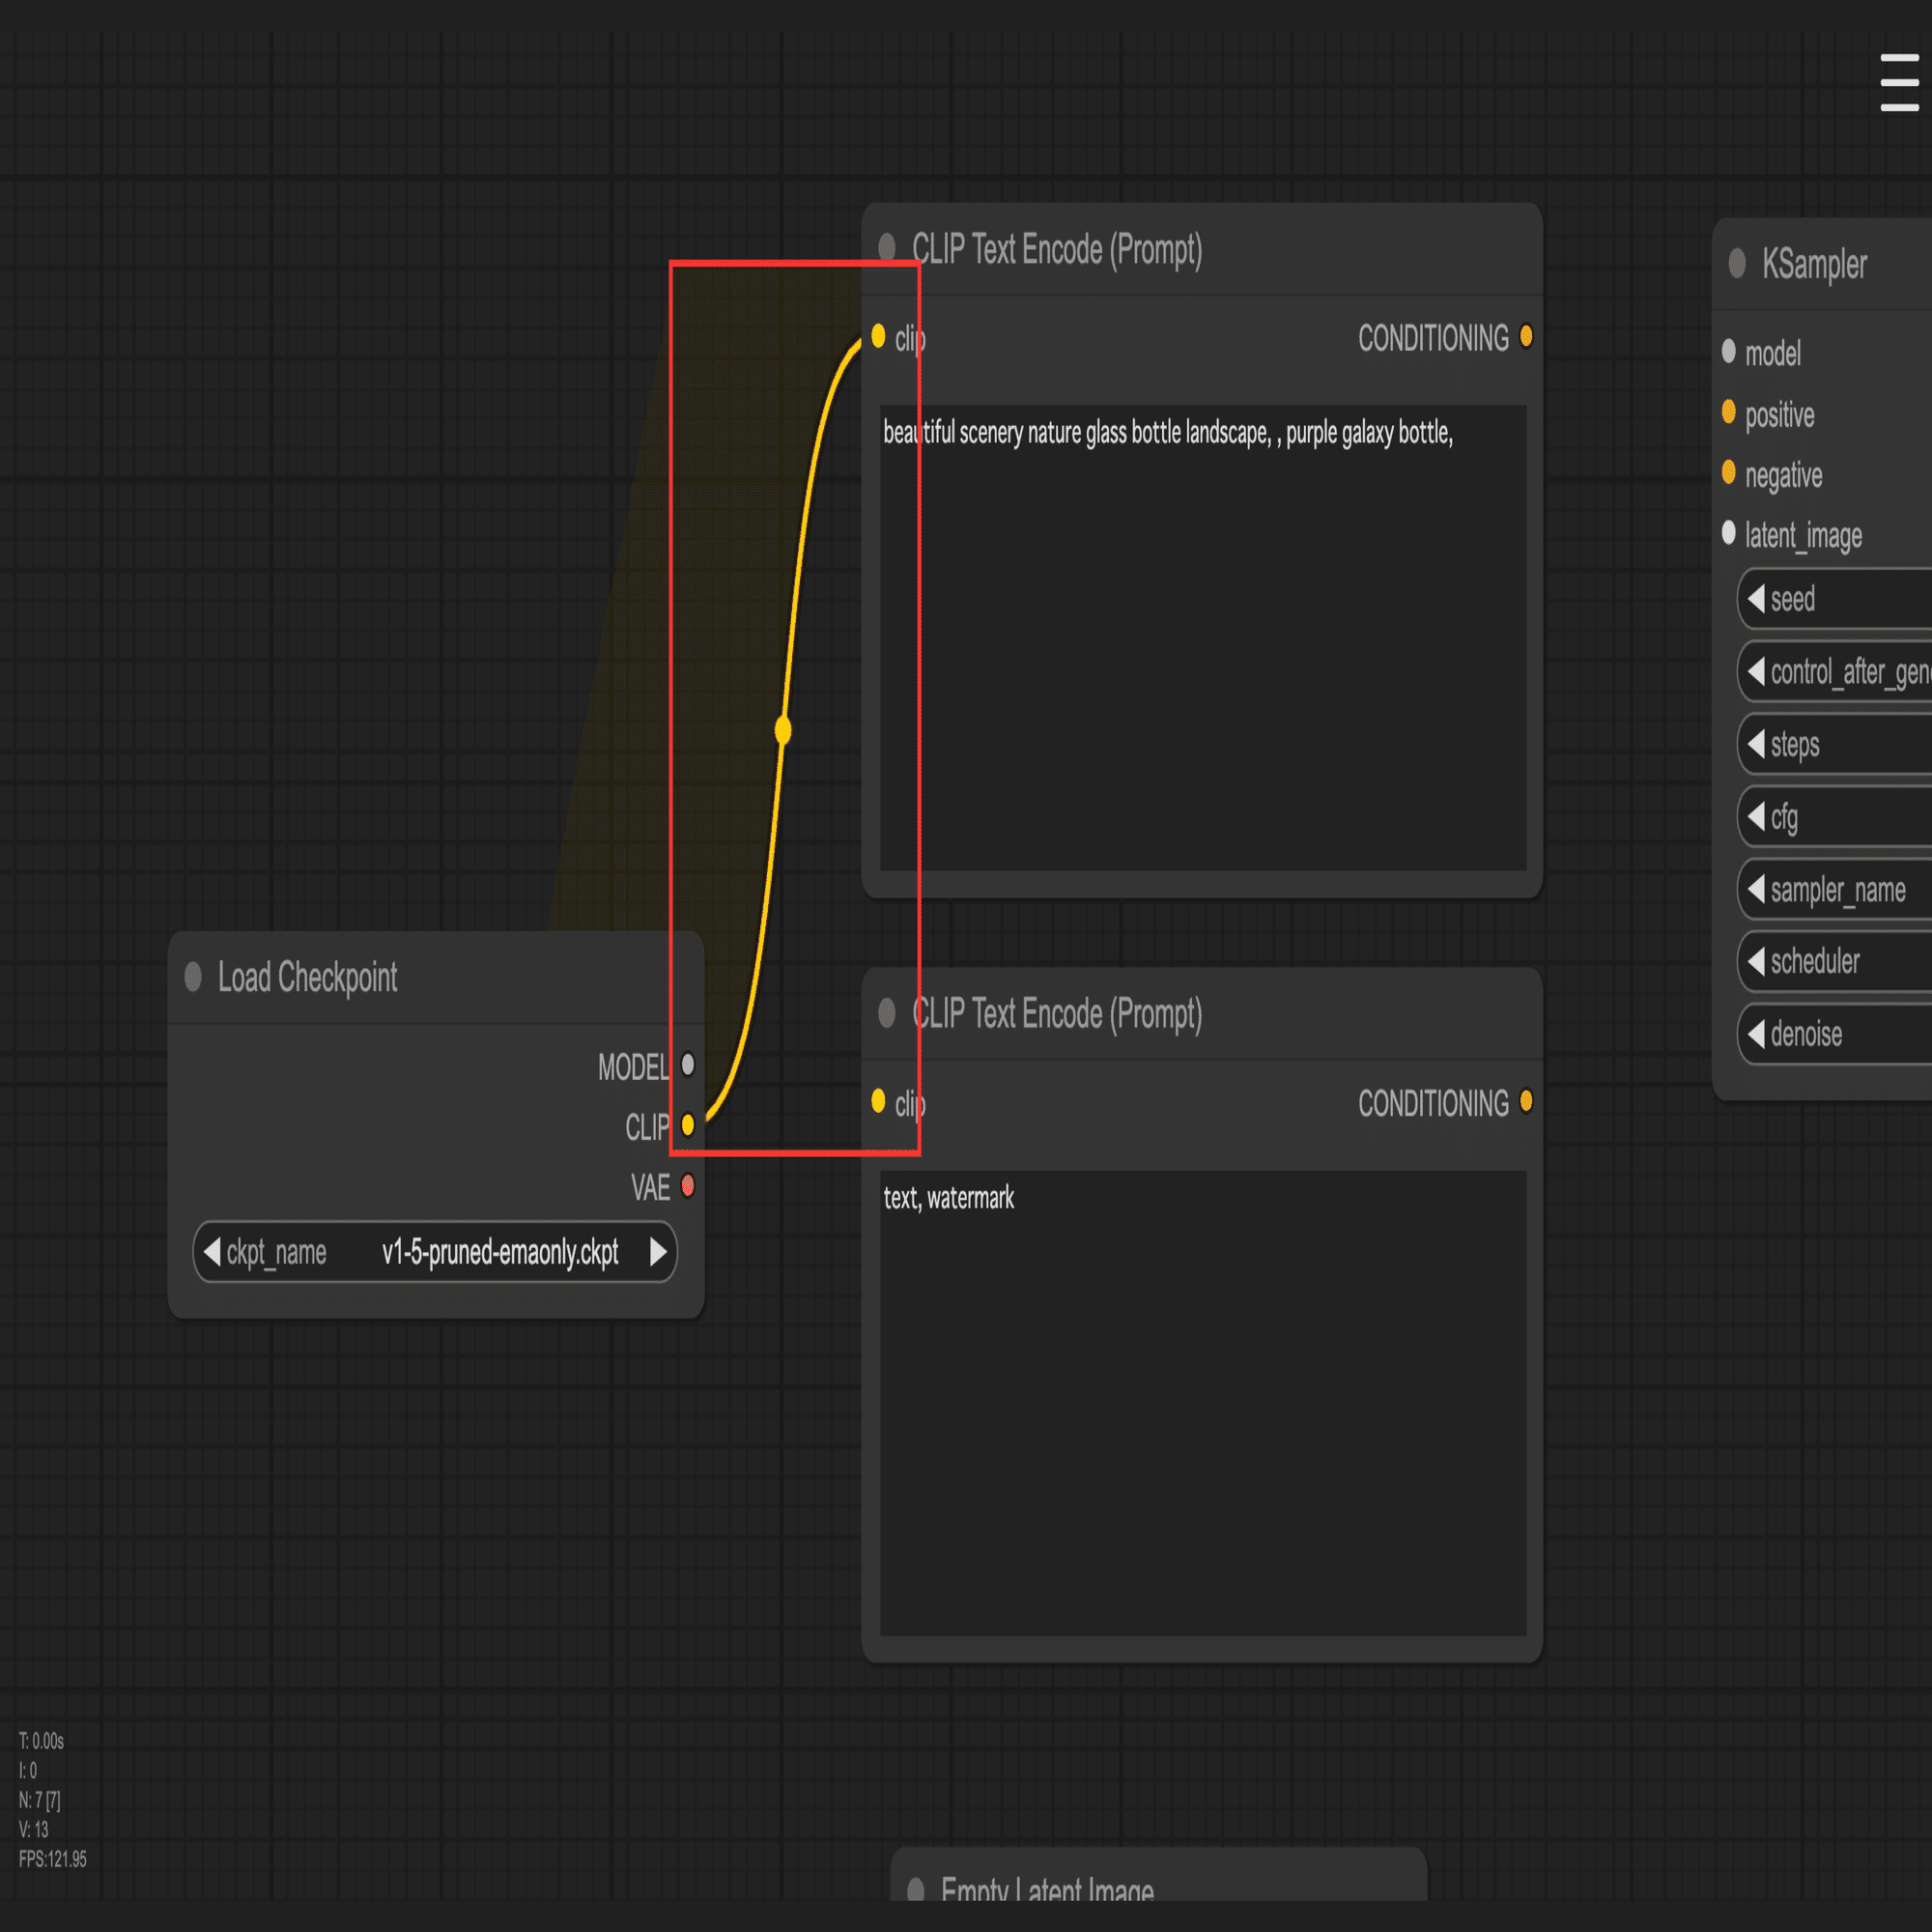1932x1932 pixels.
Task: Click clip input slot of top CLIP Text Encode
Action: coord(878,336)
